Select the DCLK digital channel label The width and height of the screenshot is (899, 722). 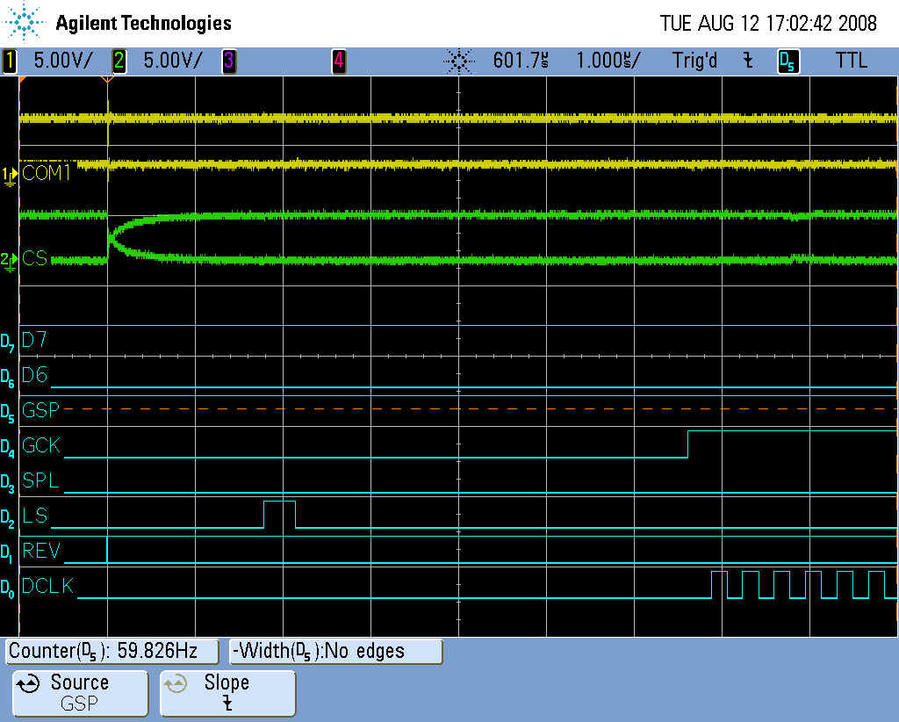pyautogui.click(x=47, y=586)
